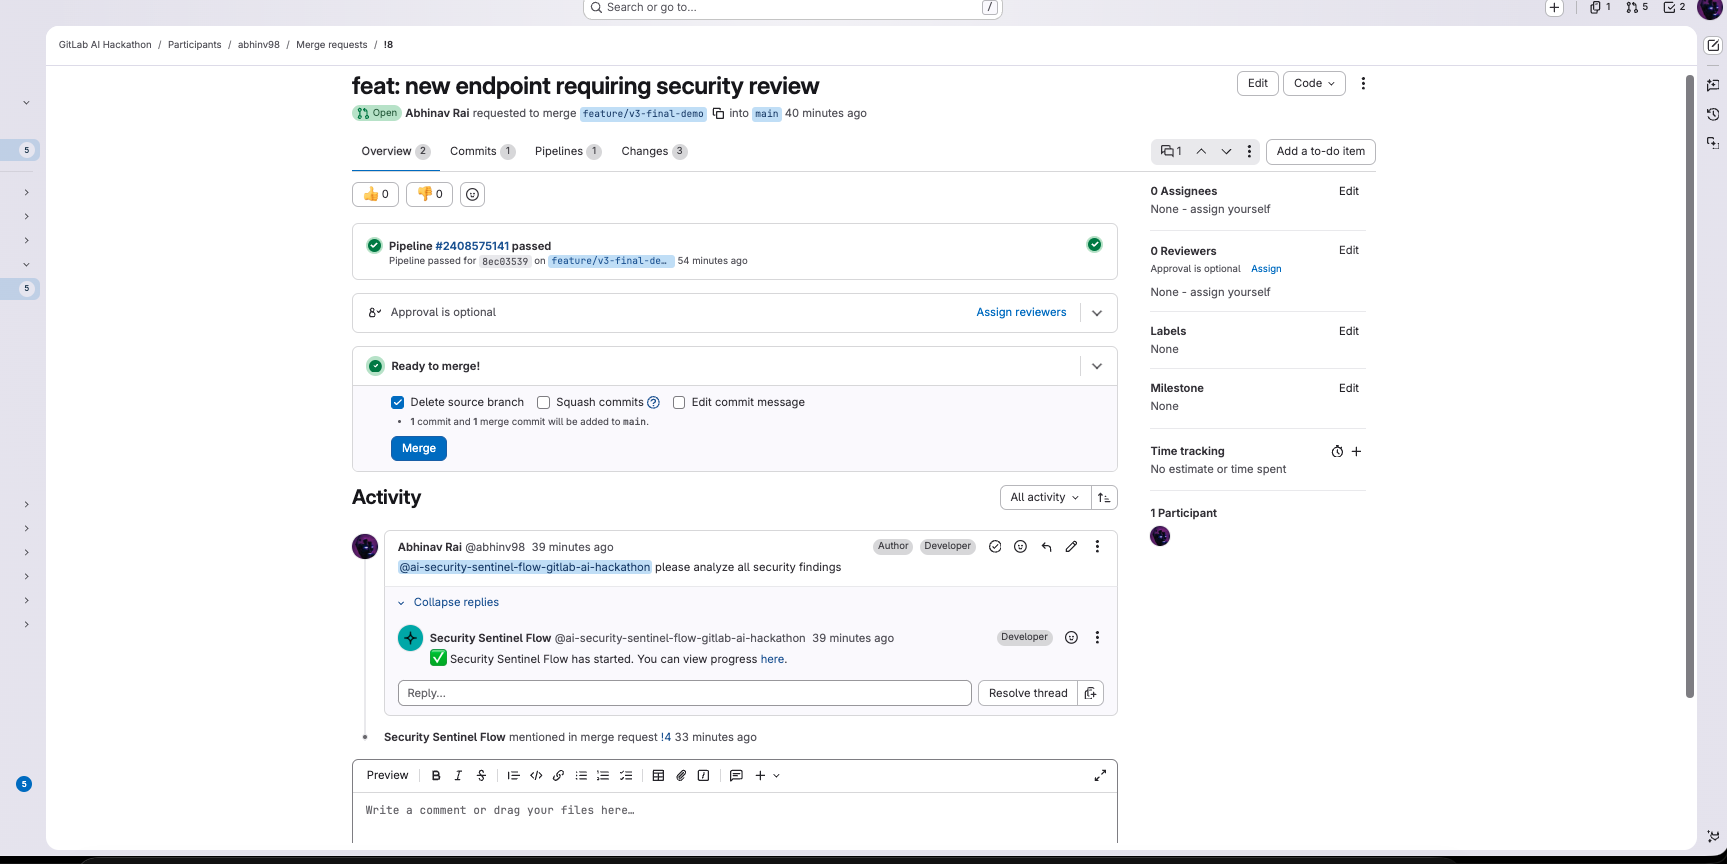Switch comment editor to Preview
This screenshot has width=1727, height=864.
(x=387, y=775)
